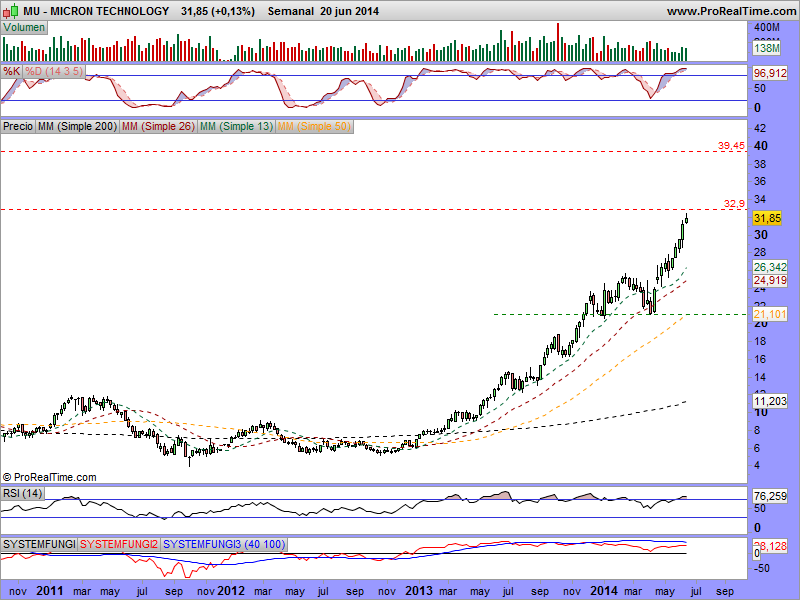Click the Semanal timeframe label
This screenshot has width=800, height=600.
291,11
